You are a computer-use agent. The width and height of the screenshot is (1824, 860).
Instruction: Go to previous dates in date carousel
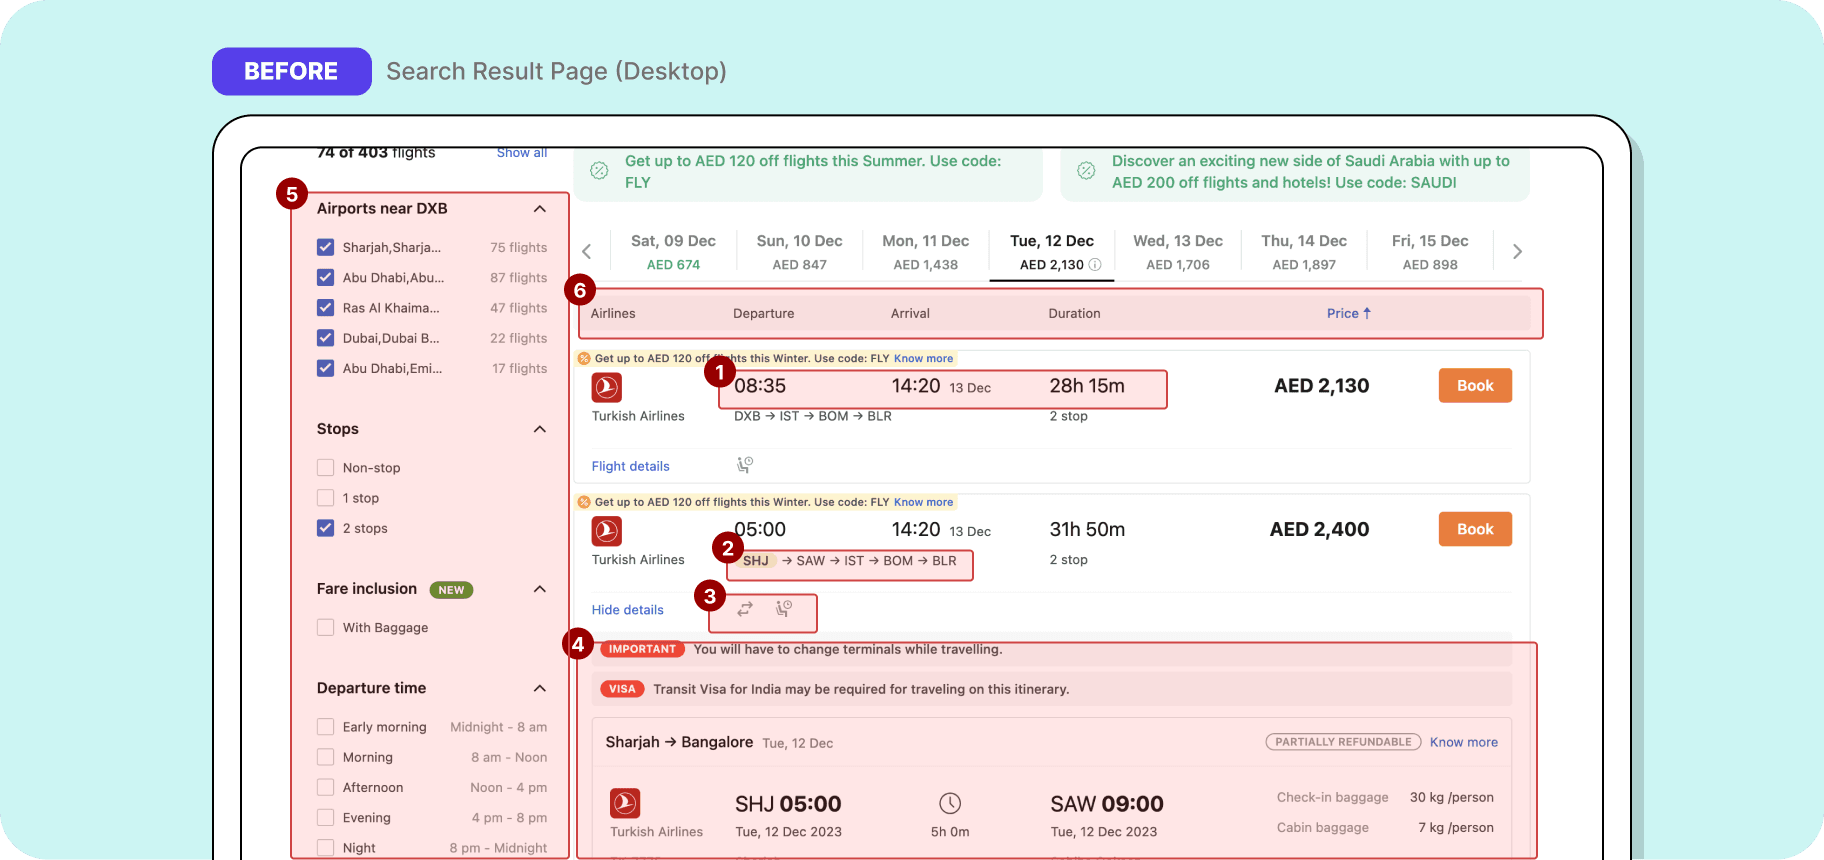point(587,252)
